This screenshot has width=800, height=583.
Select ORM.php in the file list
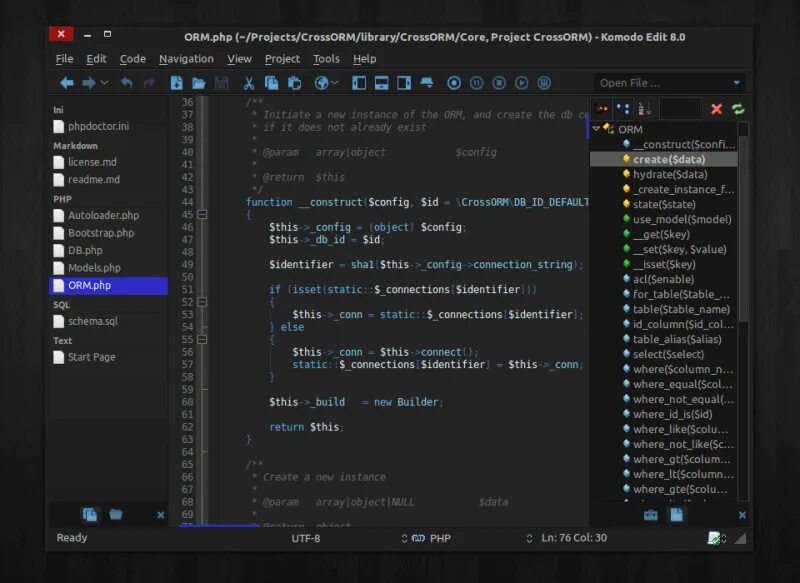(108, 285)
